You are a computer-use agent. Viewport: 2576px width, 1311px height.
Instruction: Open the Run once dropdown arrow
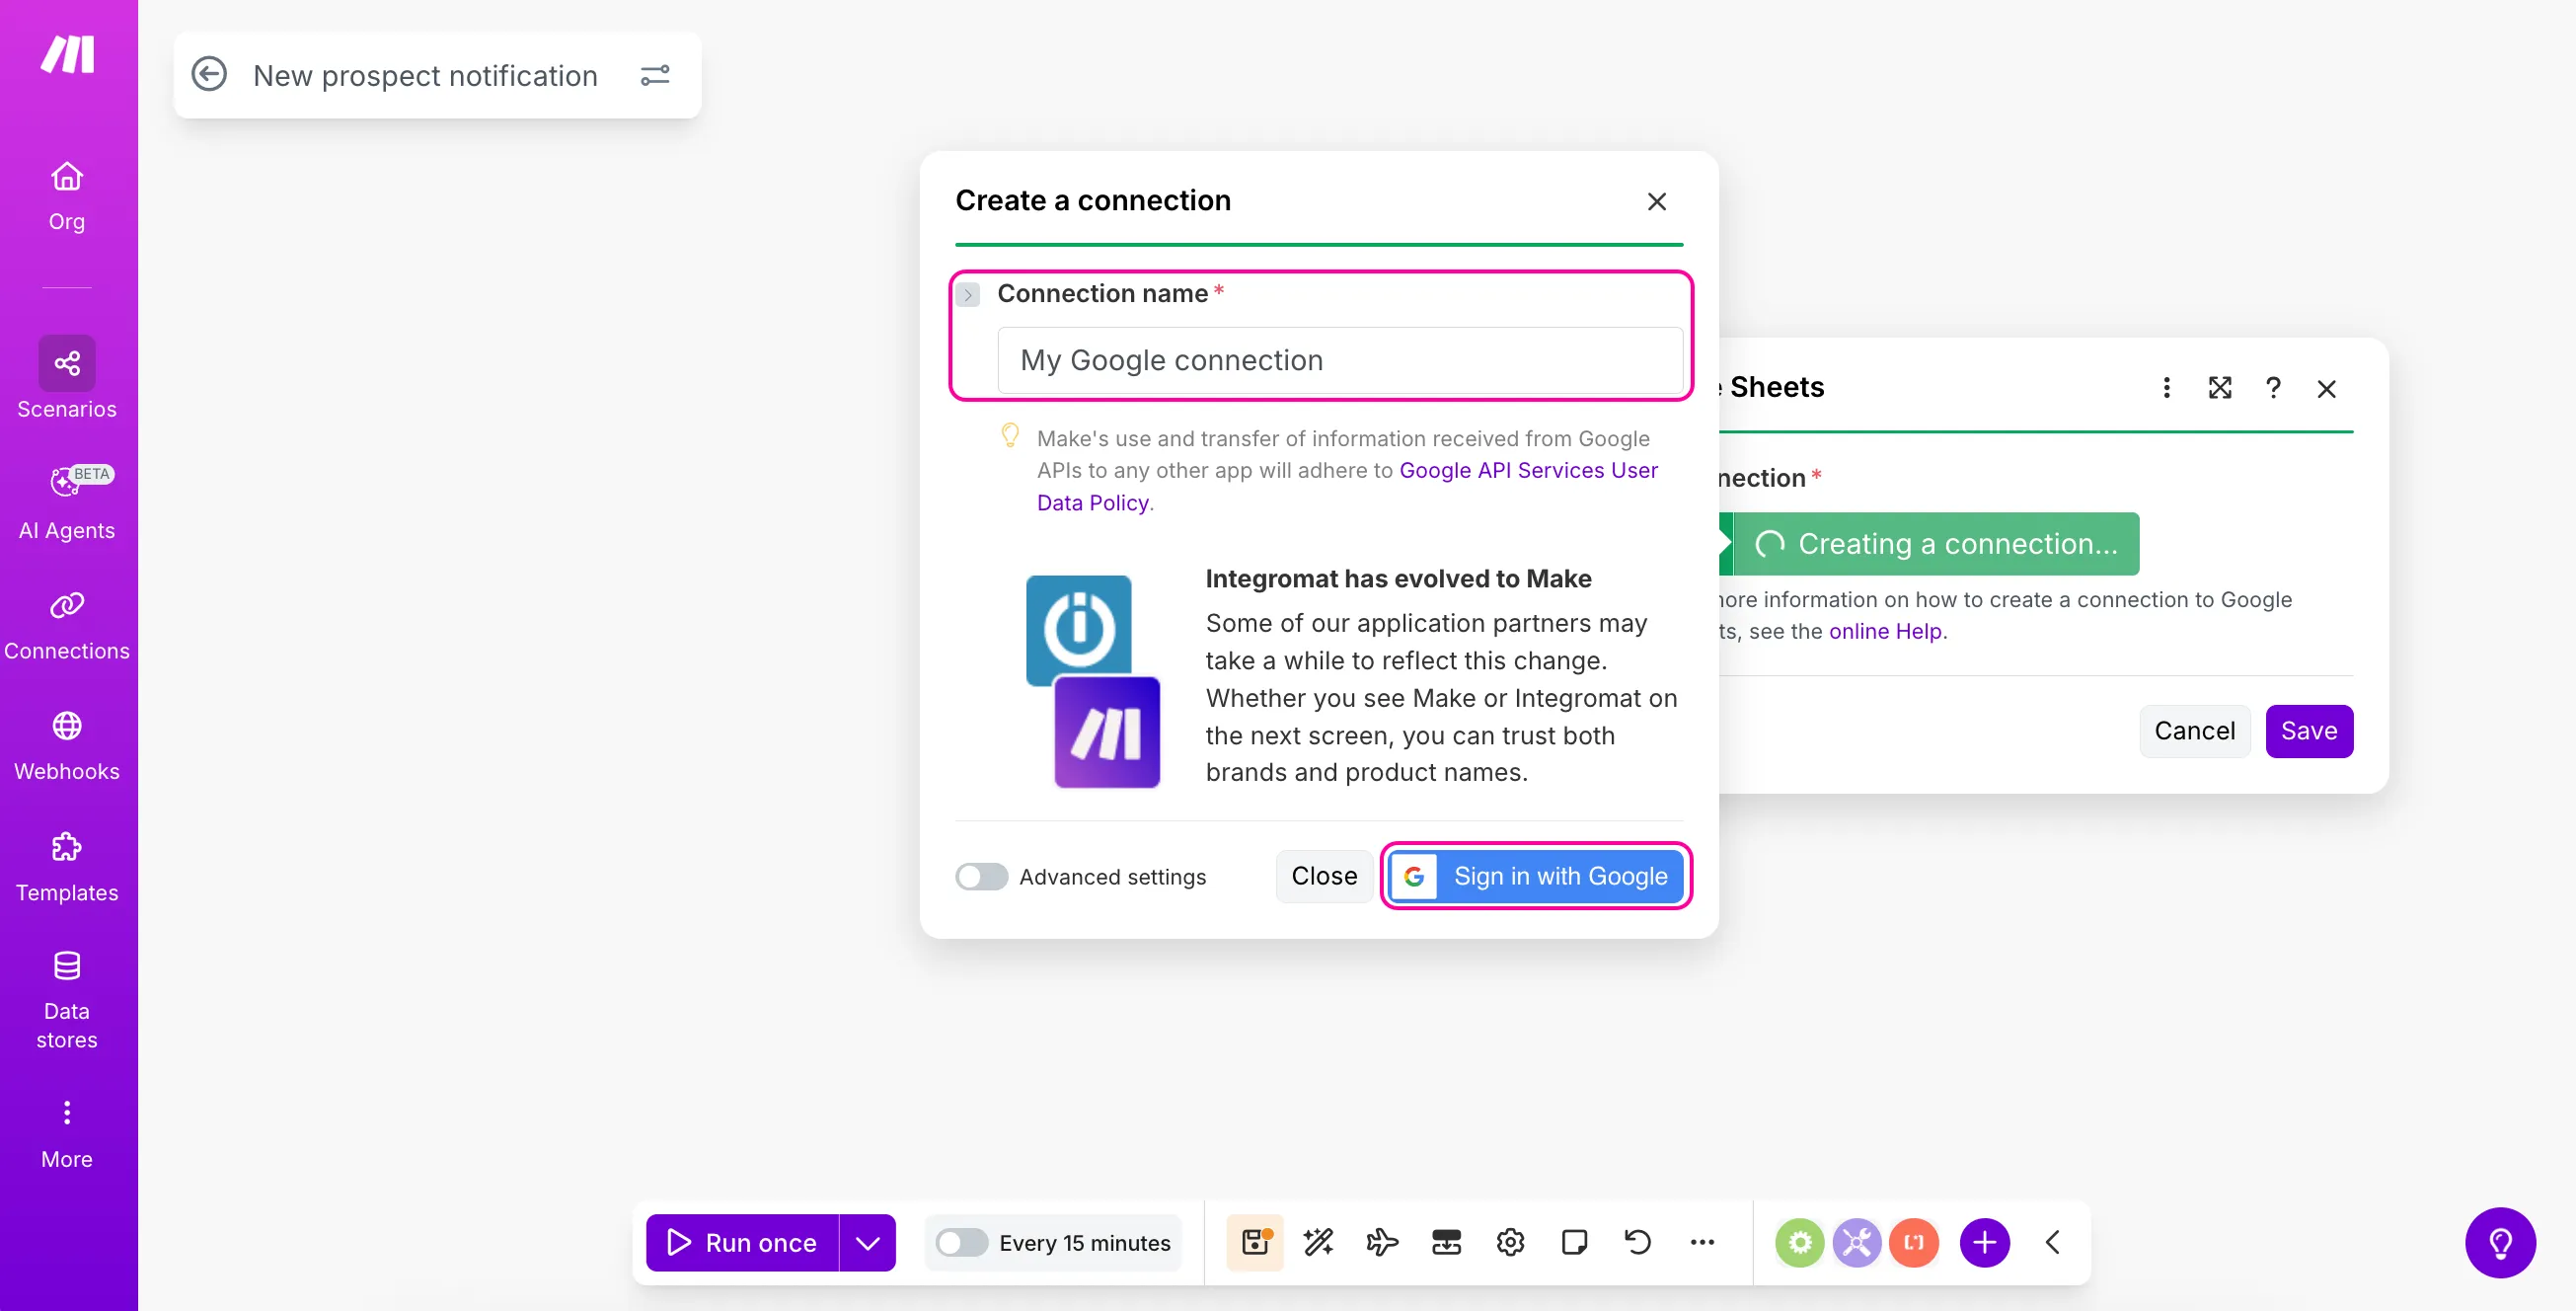coord(868,1243)
